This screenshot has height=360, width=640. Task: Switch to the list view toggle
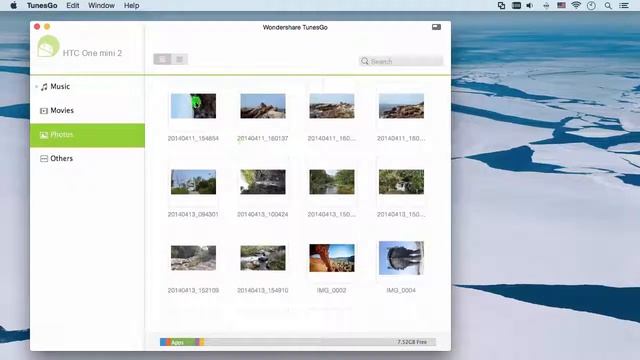162,59
